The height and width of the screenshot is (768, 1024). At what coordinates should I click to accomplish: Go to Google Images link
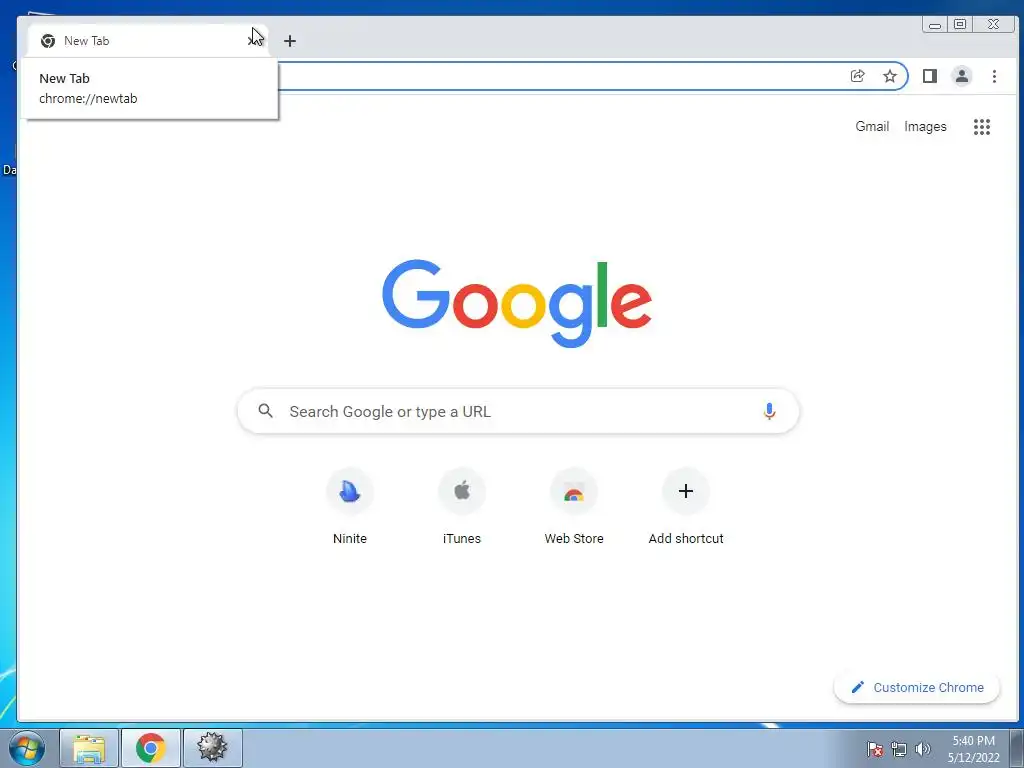pyautogui.click(x=925, y=127)
